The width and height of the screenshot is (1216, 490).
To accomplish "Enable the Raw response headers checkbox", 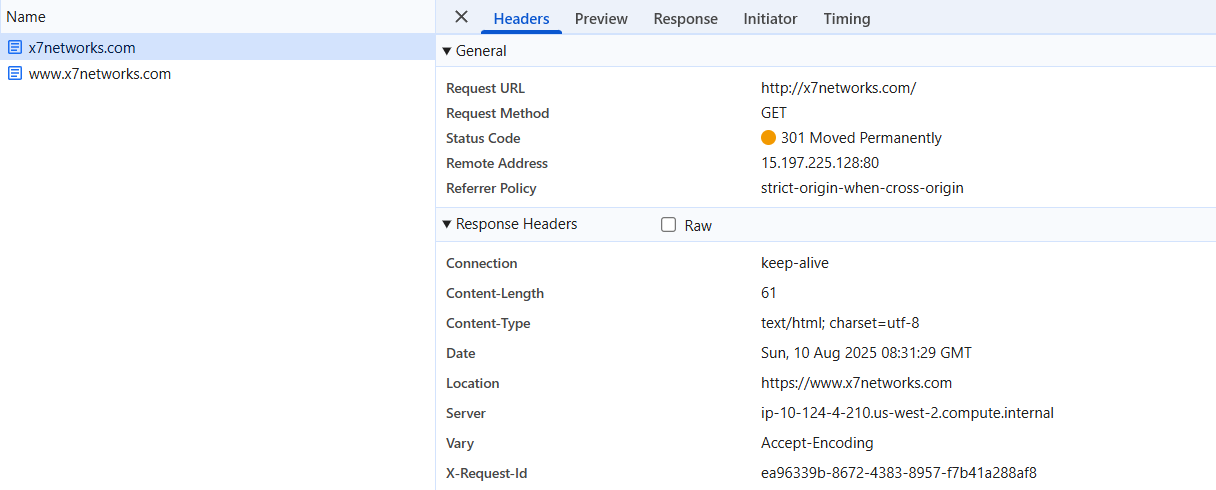I will 669,225.
